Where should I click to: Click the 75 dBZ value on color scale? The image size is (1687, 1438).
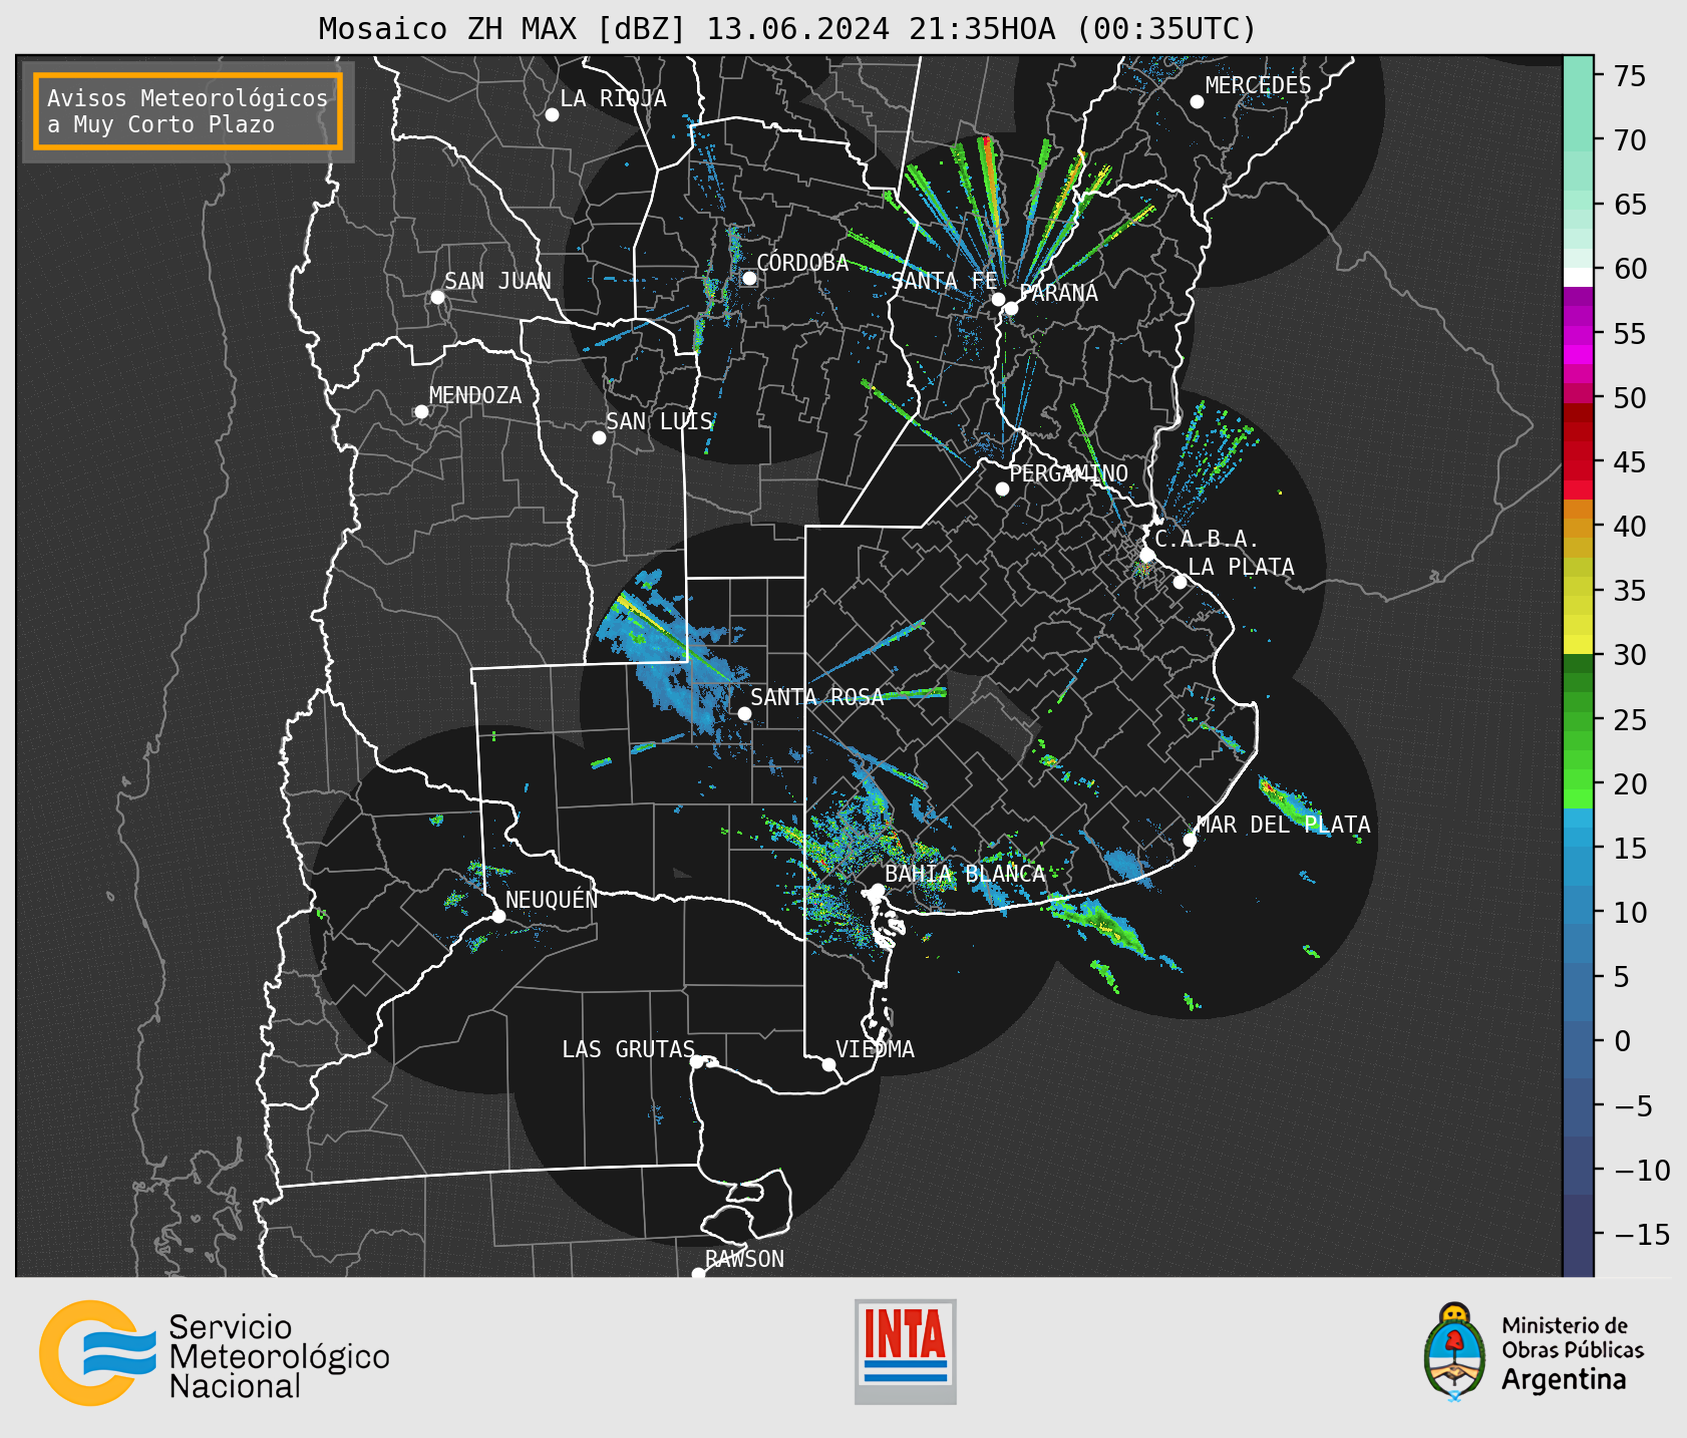tap(1629, 76)
